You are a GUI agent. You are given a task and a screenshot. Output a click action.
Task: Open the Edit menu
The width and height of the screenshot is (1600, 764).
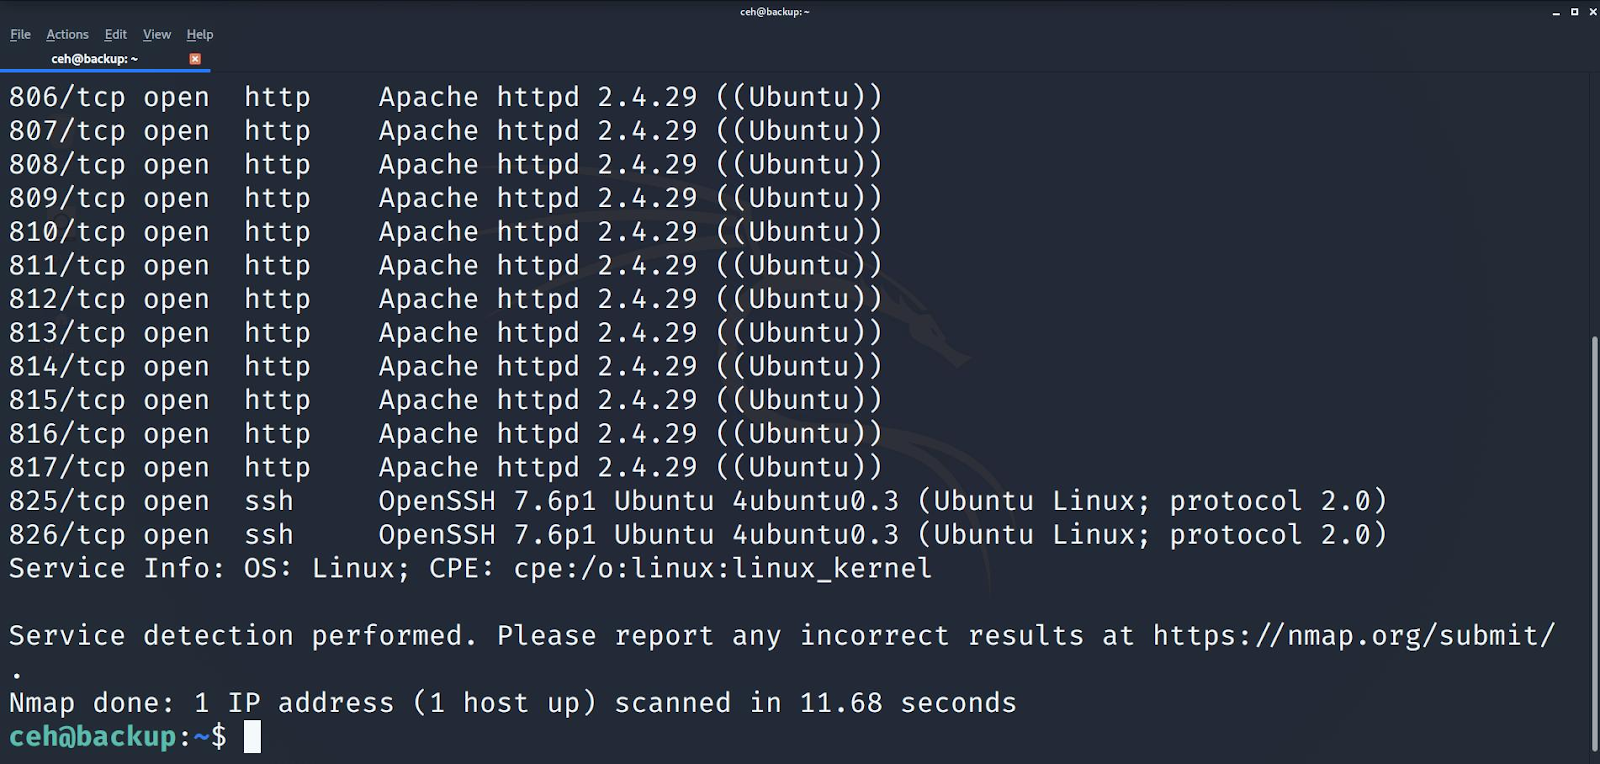(x=116, y=34)
